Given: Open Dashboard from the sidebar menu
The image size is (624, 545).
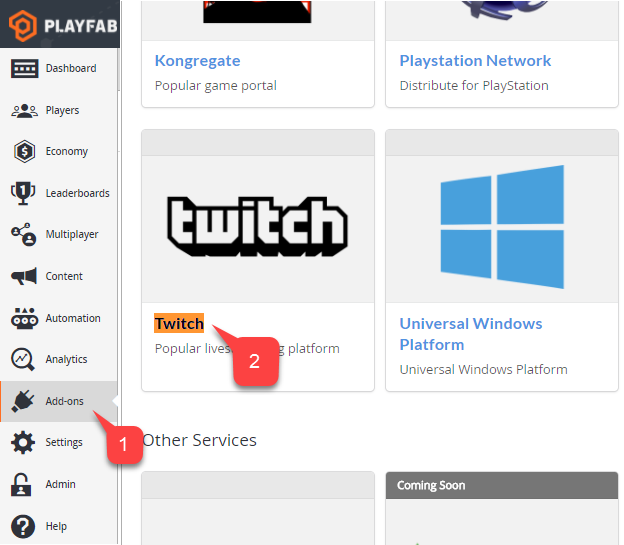Looking at the screenshot, I should coord(71,68).
